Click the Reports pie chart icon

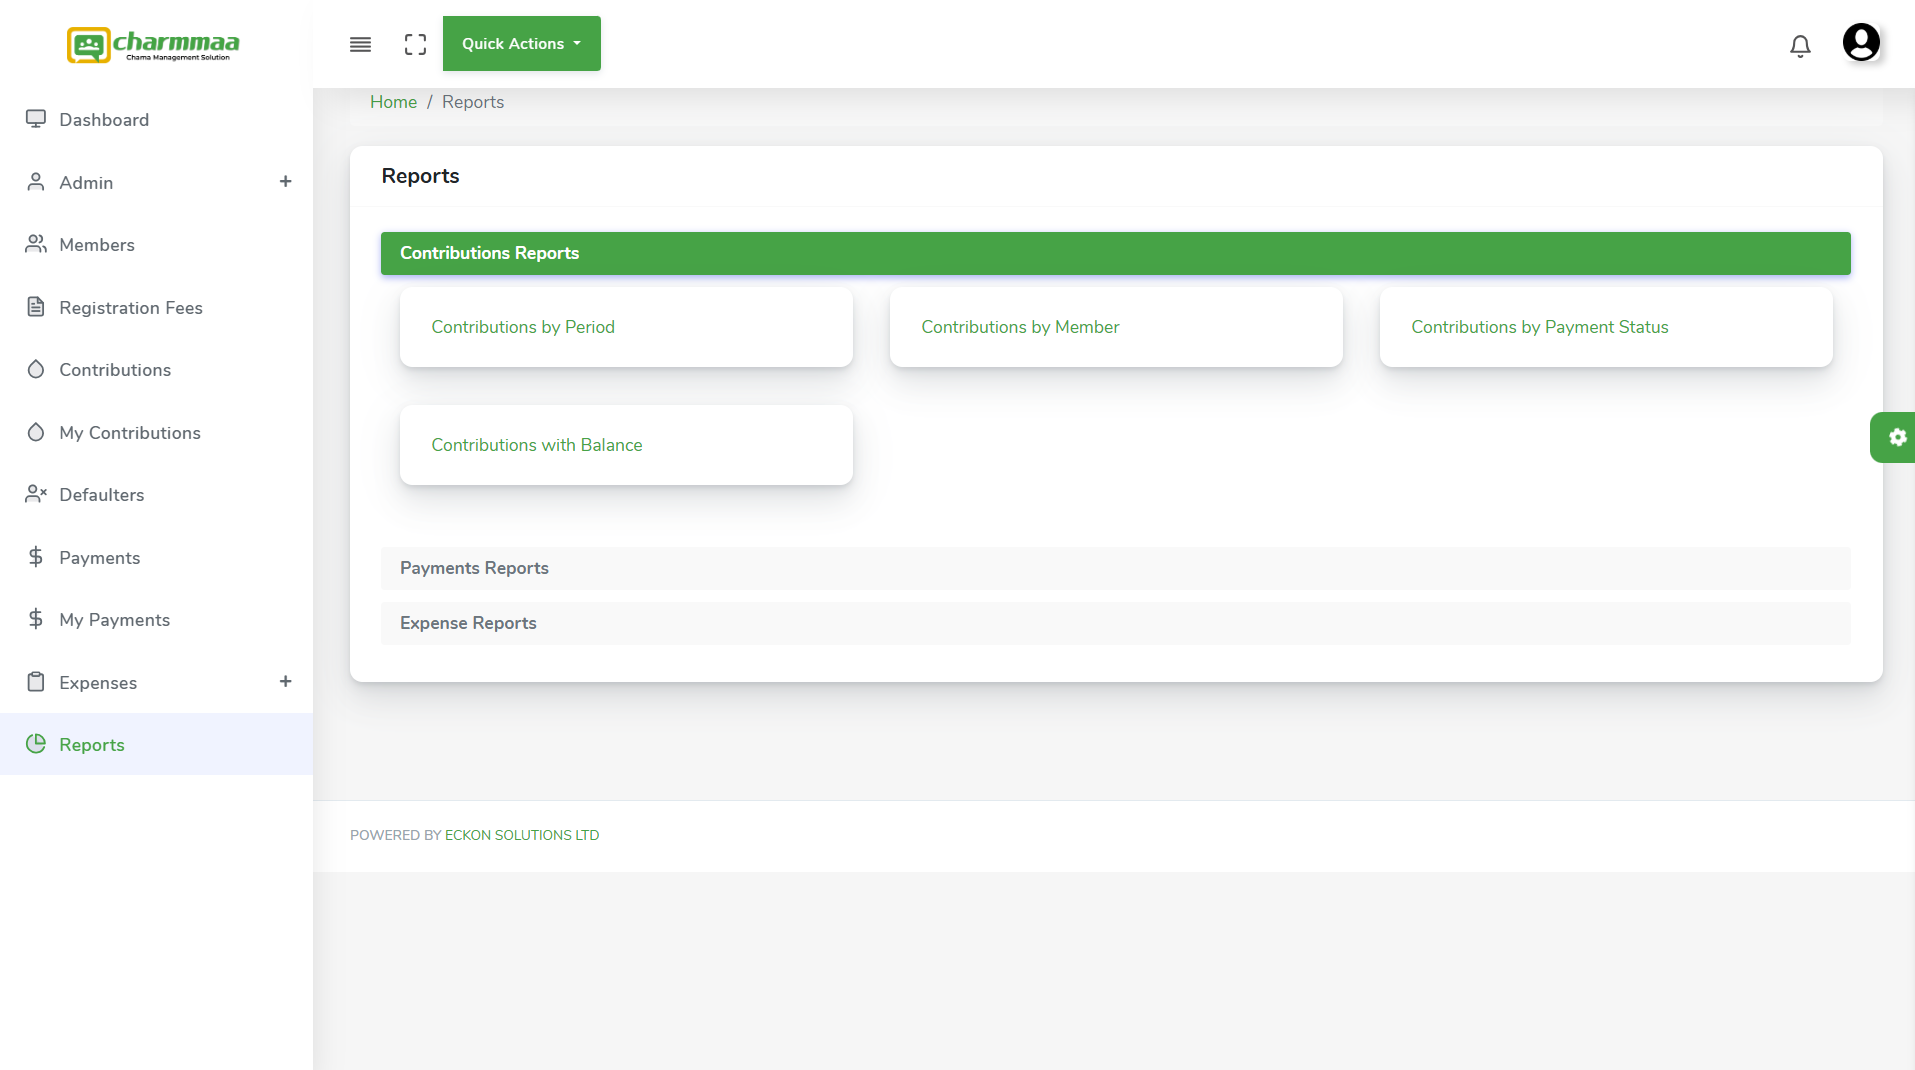tap(36, 744)
